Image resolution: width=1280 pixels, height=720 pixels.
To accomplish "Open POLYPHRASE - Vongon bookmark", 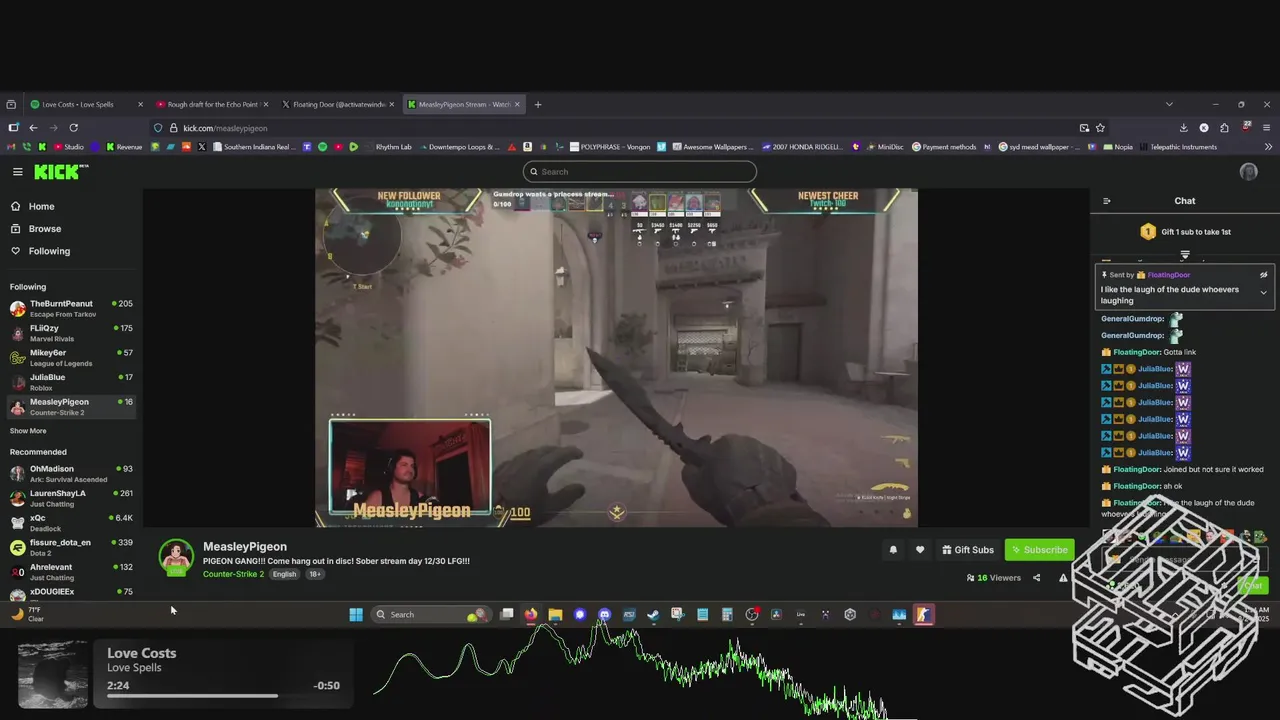I will [609, 147].
